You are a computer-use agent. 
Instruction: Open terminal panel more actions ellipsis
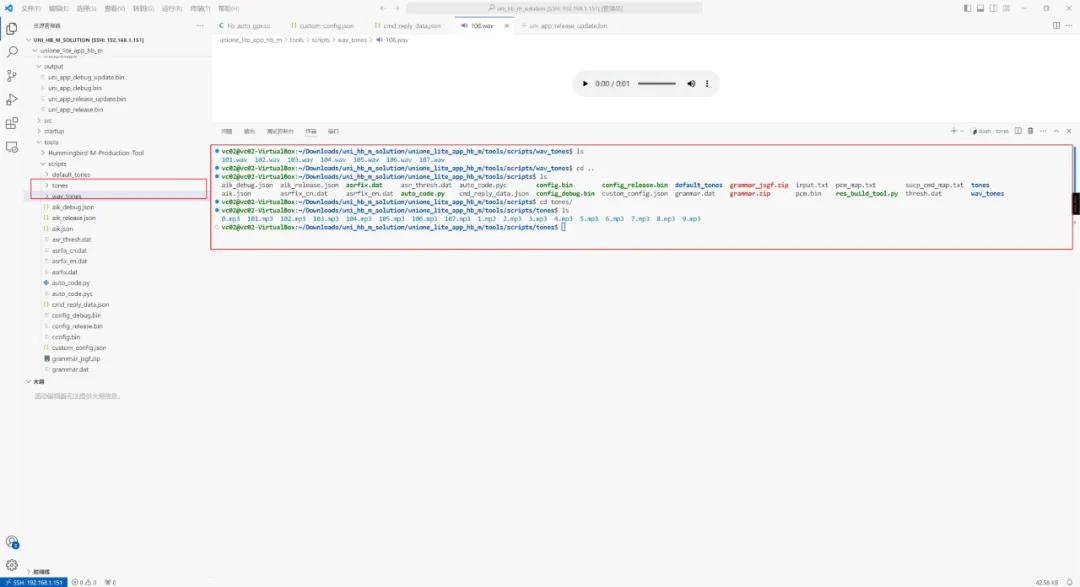point(1043,131)
